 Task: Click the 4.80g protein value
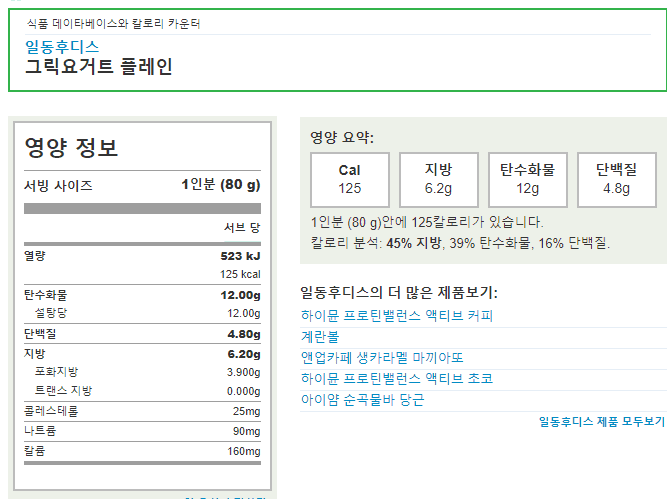pyautogui.click(x=244, y=334)
